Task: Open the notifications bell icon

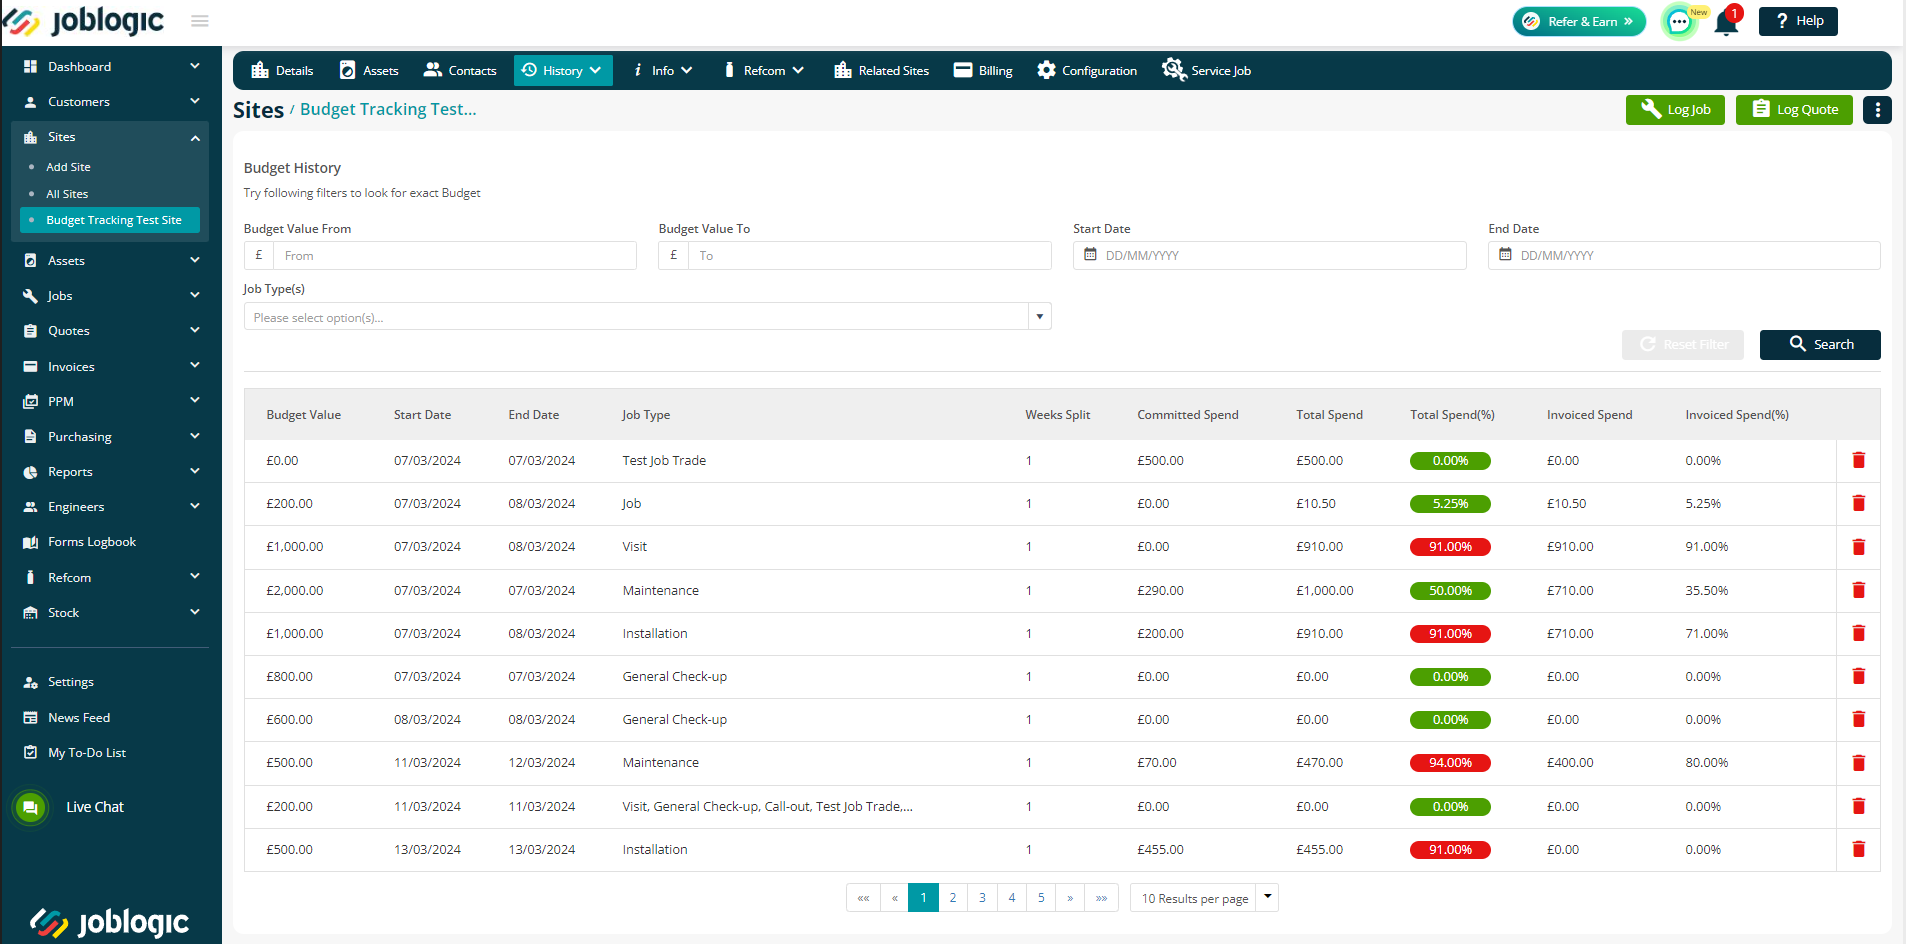Action: point(1726,21)
